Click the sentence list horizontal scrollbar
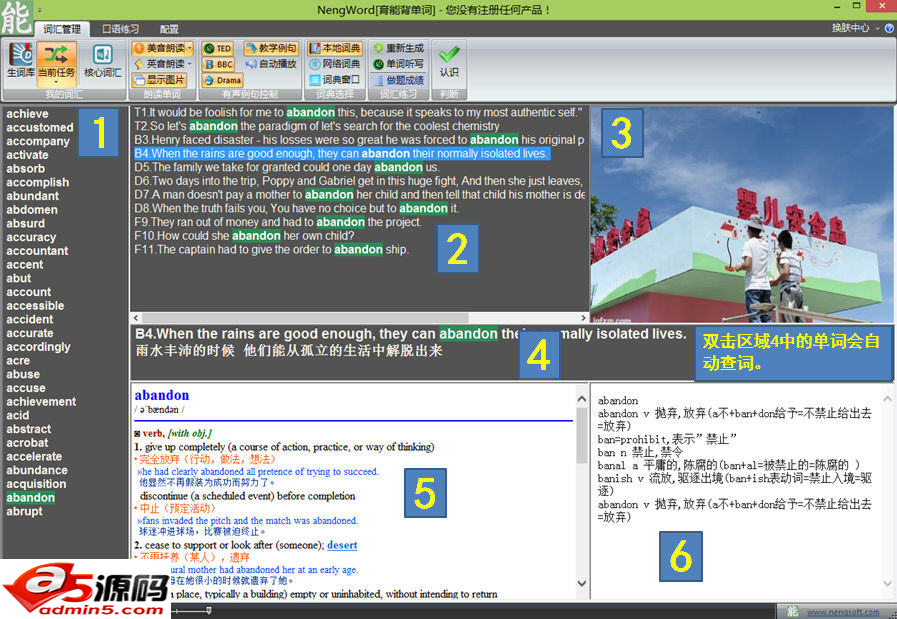Image resolution: width=897 pixels, height=619 pixels. (x=305, y=318)
